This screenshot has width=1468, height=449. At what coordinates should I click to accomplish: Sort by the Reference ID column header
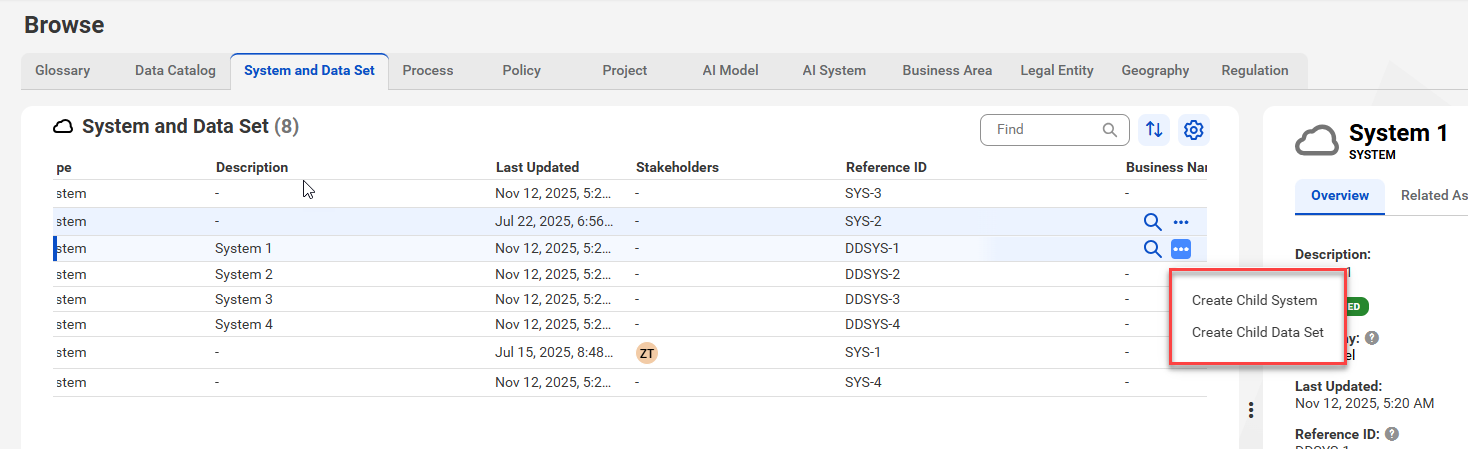[886, 168]
